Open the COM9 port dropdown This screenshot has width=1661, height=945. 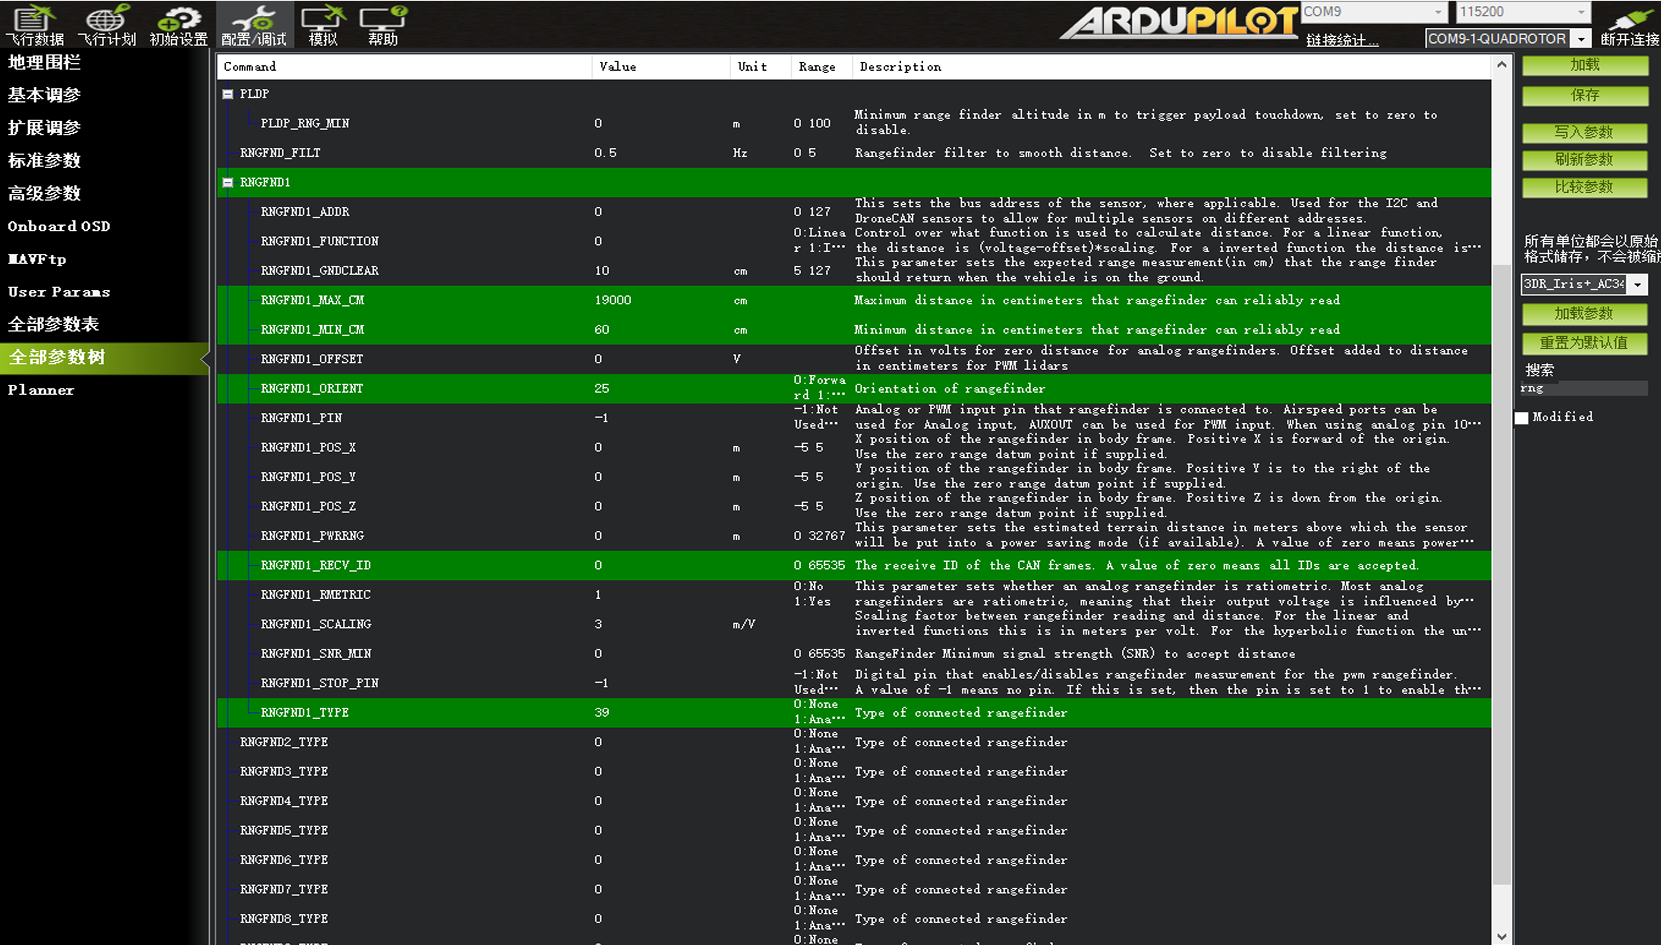pos(1438,12)
